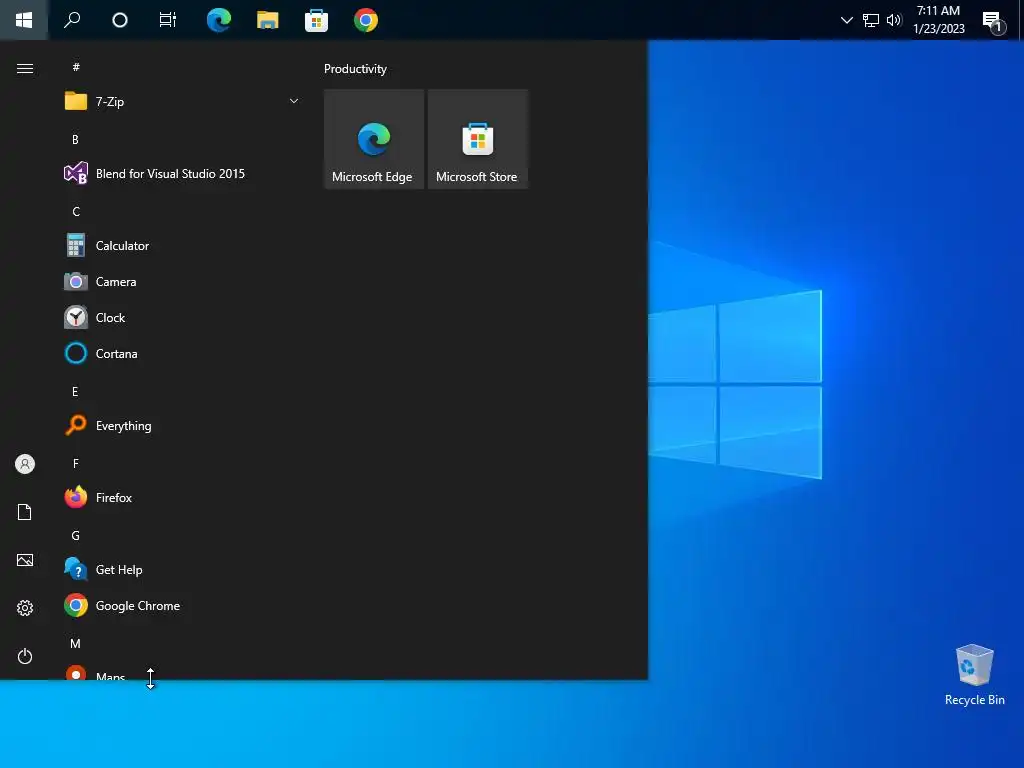Viewport: 1024px width, 768px height.
Task: Click the F letter header
Action: (76, 464)
